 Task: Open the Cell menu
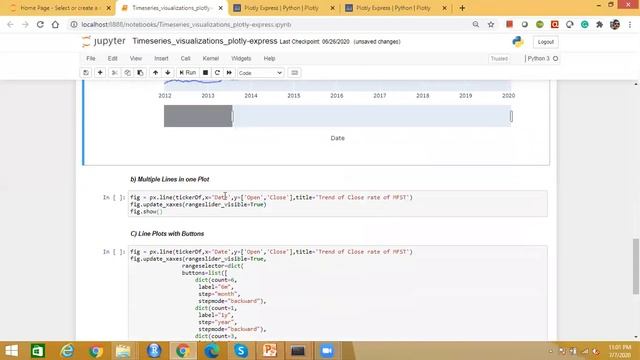tap(185, 58)
